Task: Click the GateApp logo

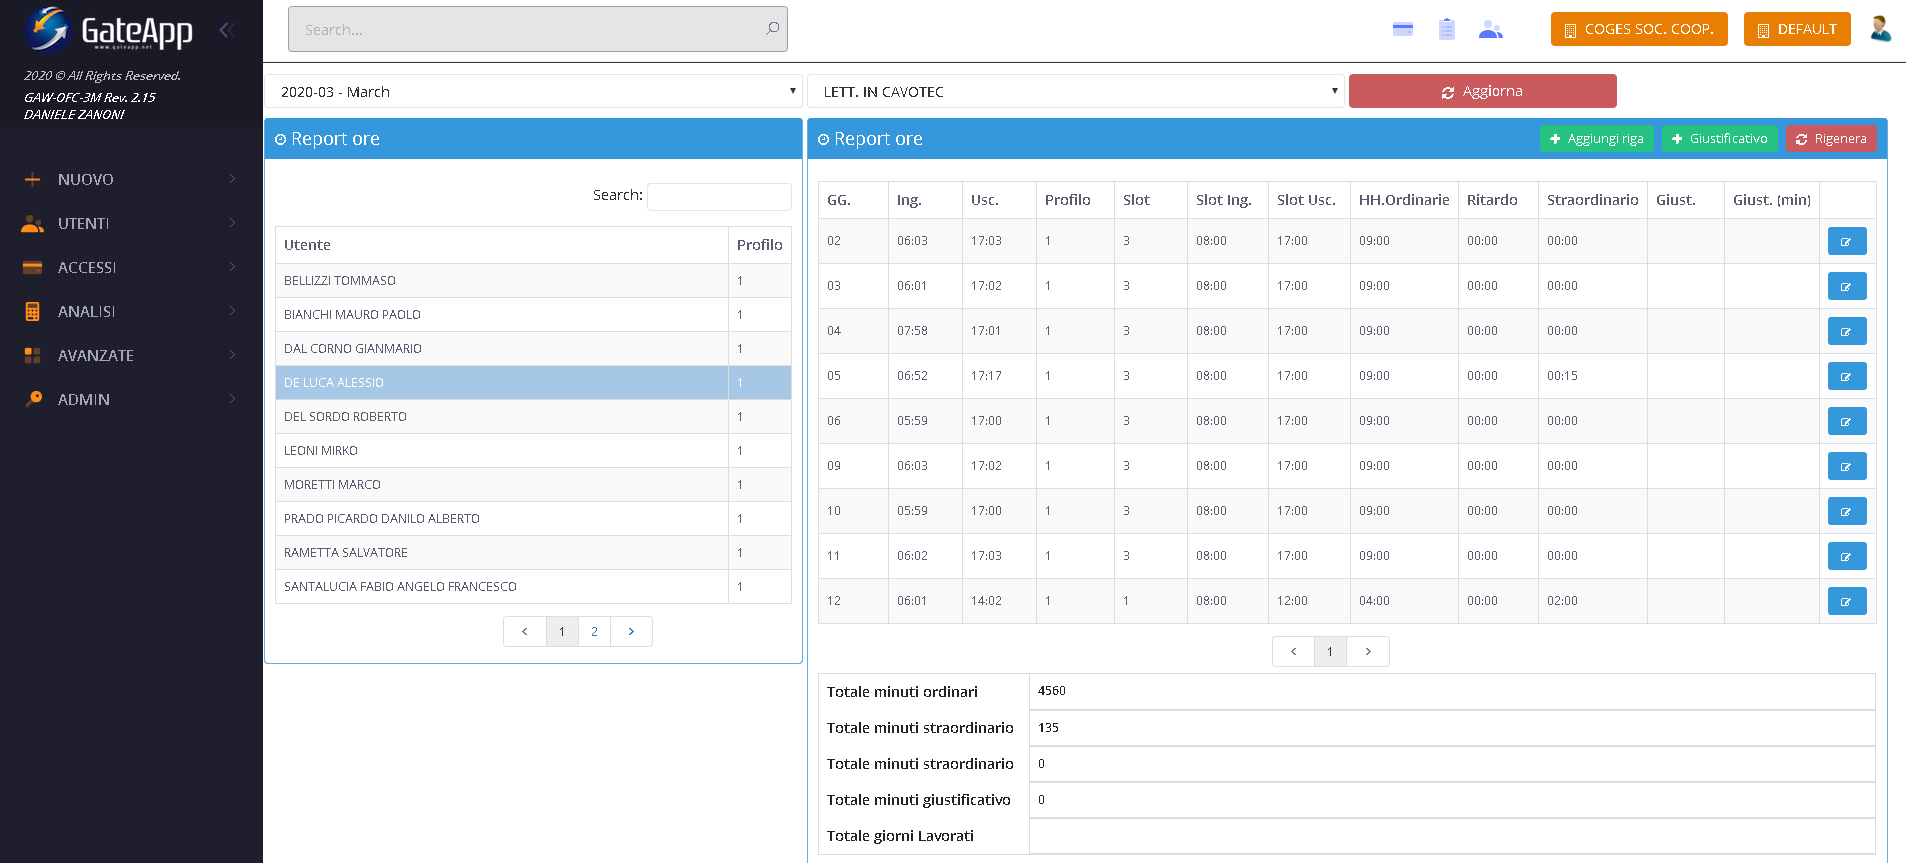Action: click(x=109, y=29)
